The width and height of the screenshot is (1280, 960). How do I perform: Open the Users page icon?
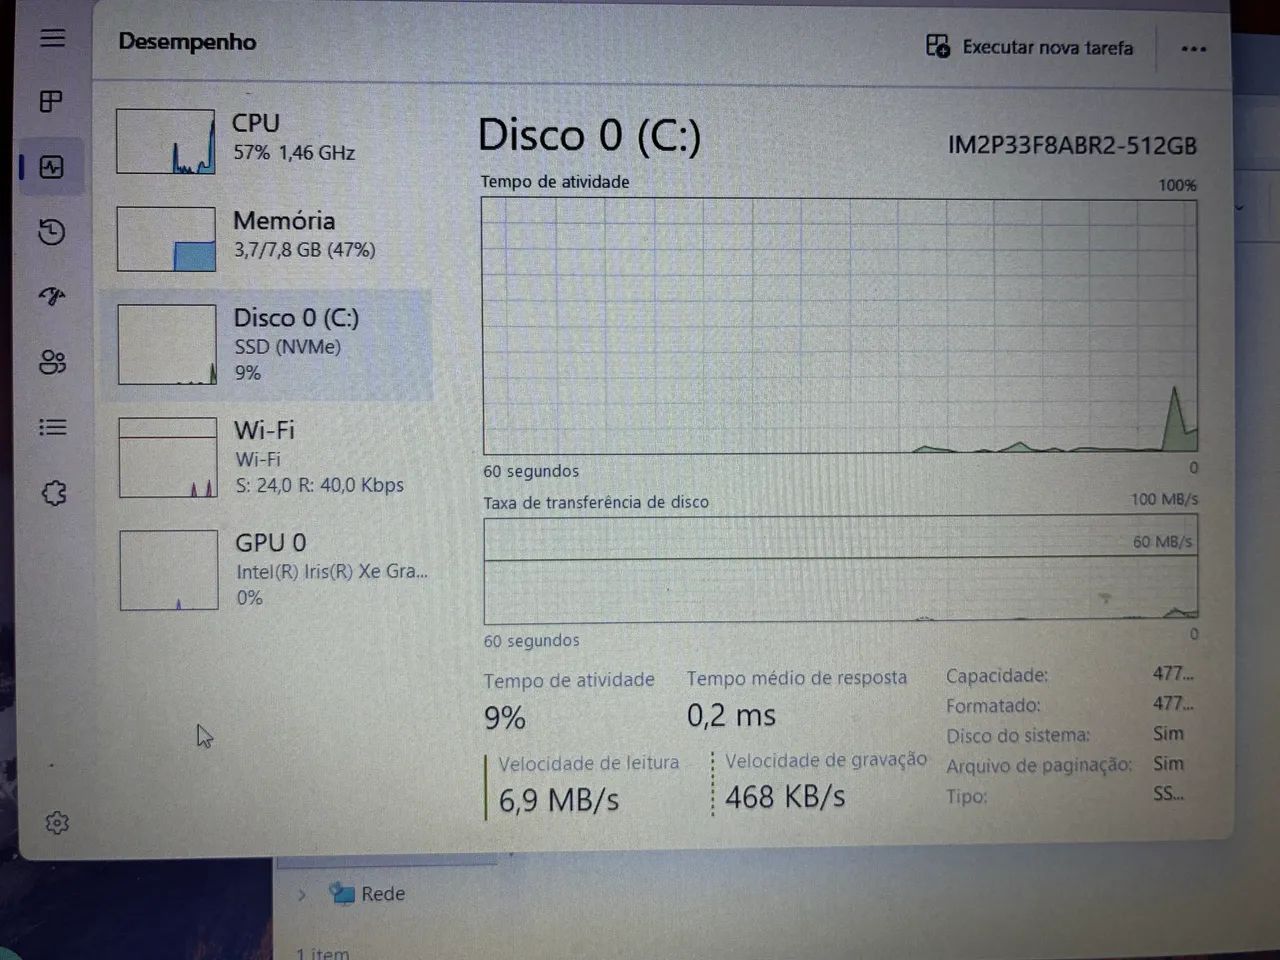click(x=52, y=361)
